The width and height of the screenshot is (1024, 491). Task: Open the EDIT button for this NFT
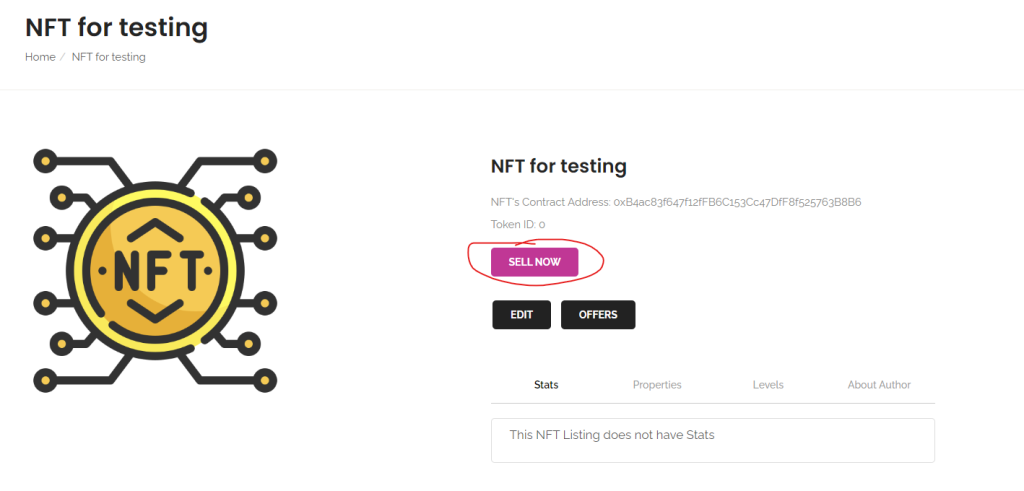coord(521,315)
